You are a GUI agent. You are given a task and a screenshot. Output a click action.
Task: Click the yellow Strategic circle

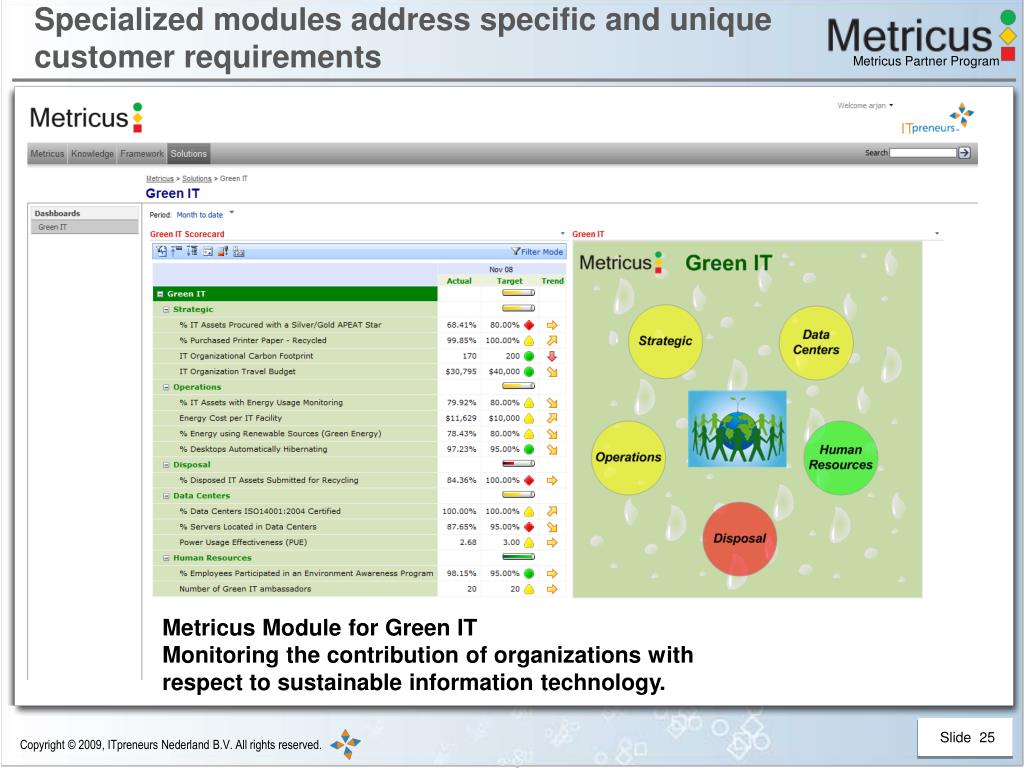coord(665,341)
